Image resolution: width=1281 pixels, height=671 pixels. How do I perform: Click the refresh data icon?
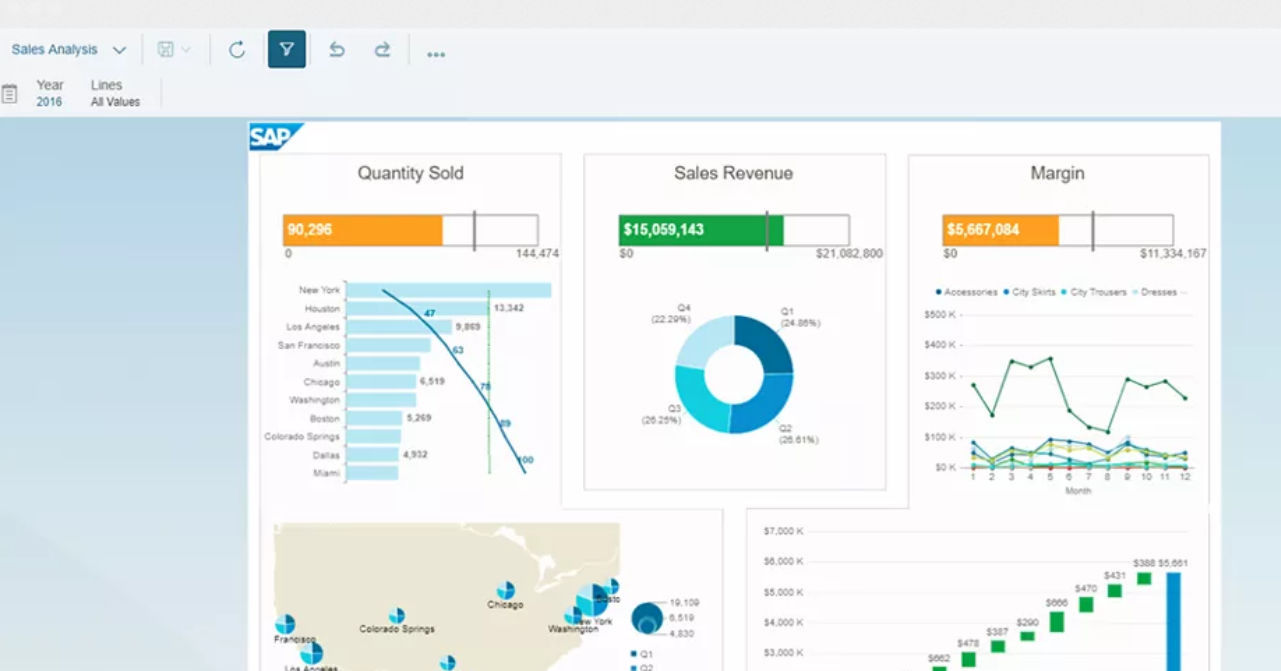tap(237, 49)
